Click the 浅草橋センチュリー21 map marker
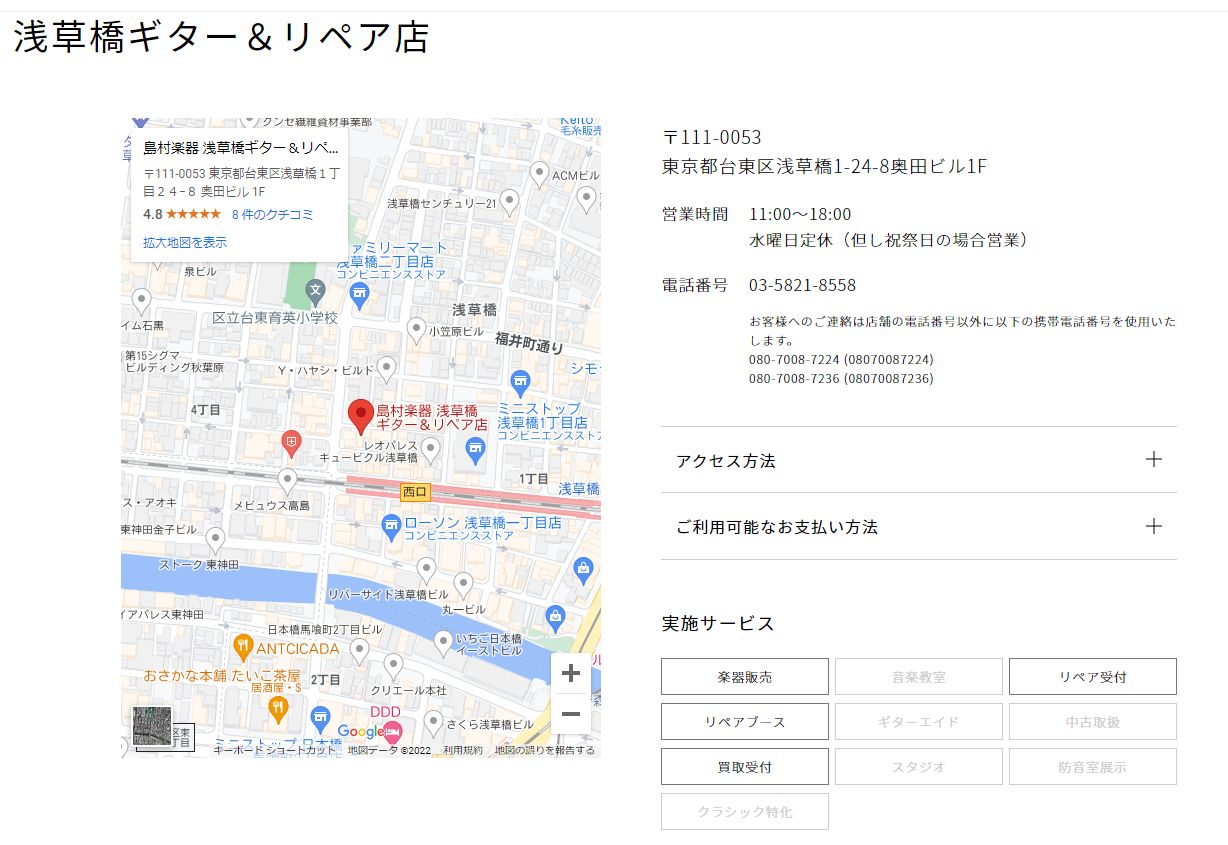 coord(509,202)
